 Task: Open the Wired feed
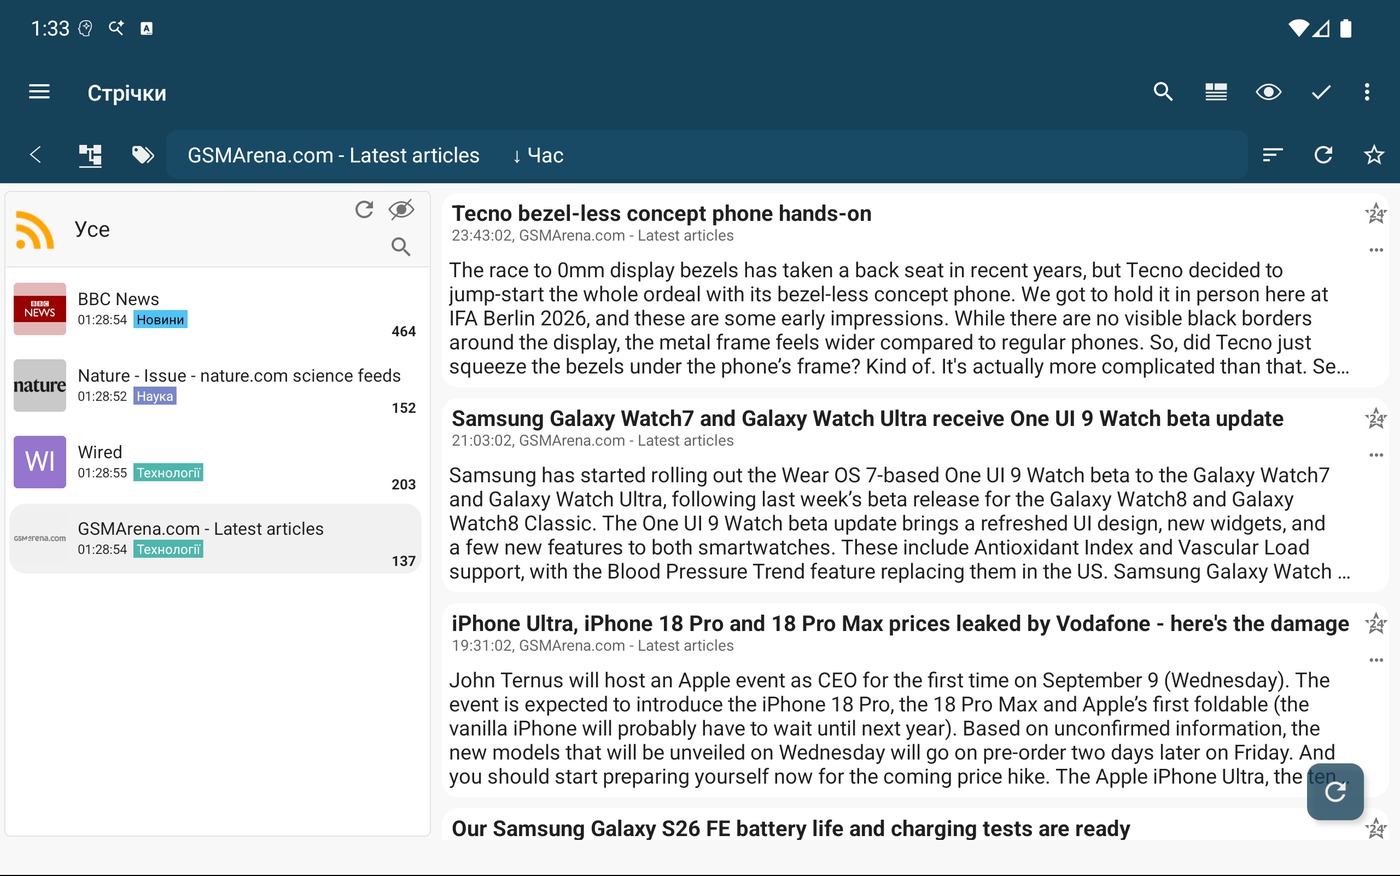coord(216,463)
